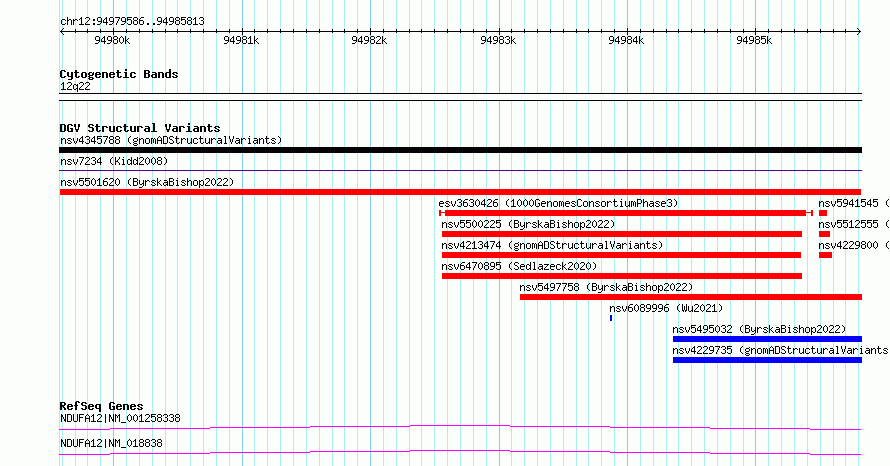Open the nsv4213474 (gnomADStructuralVariants) label
Image resolution: width=890 pixels, height=466 pixels.
[552, 245]
